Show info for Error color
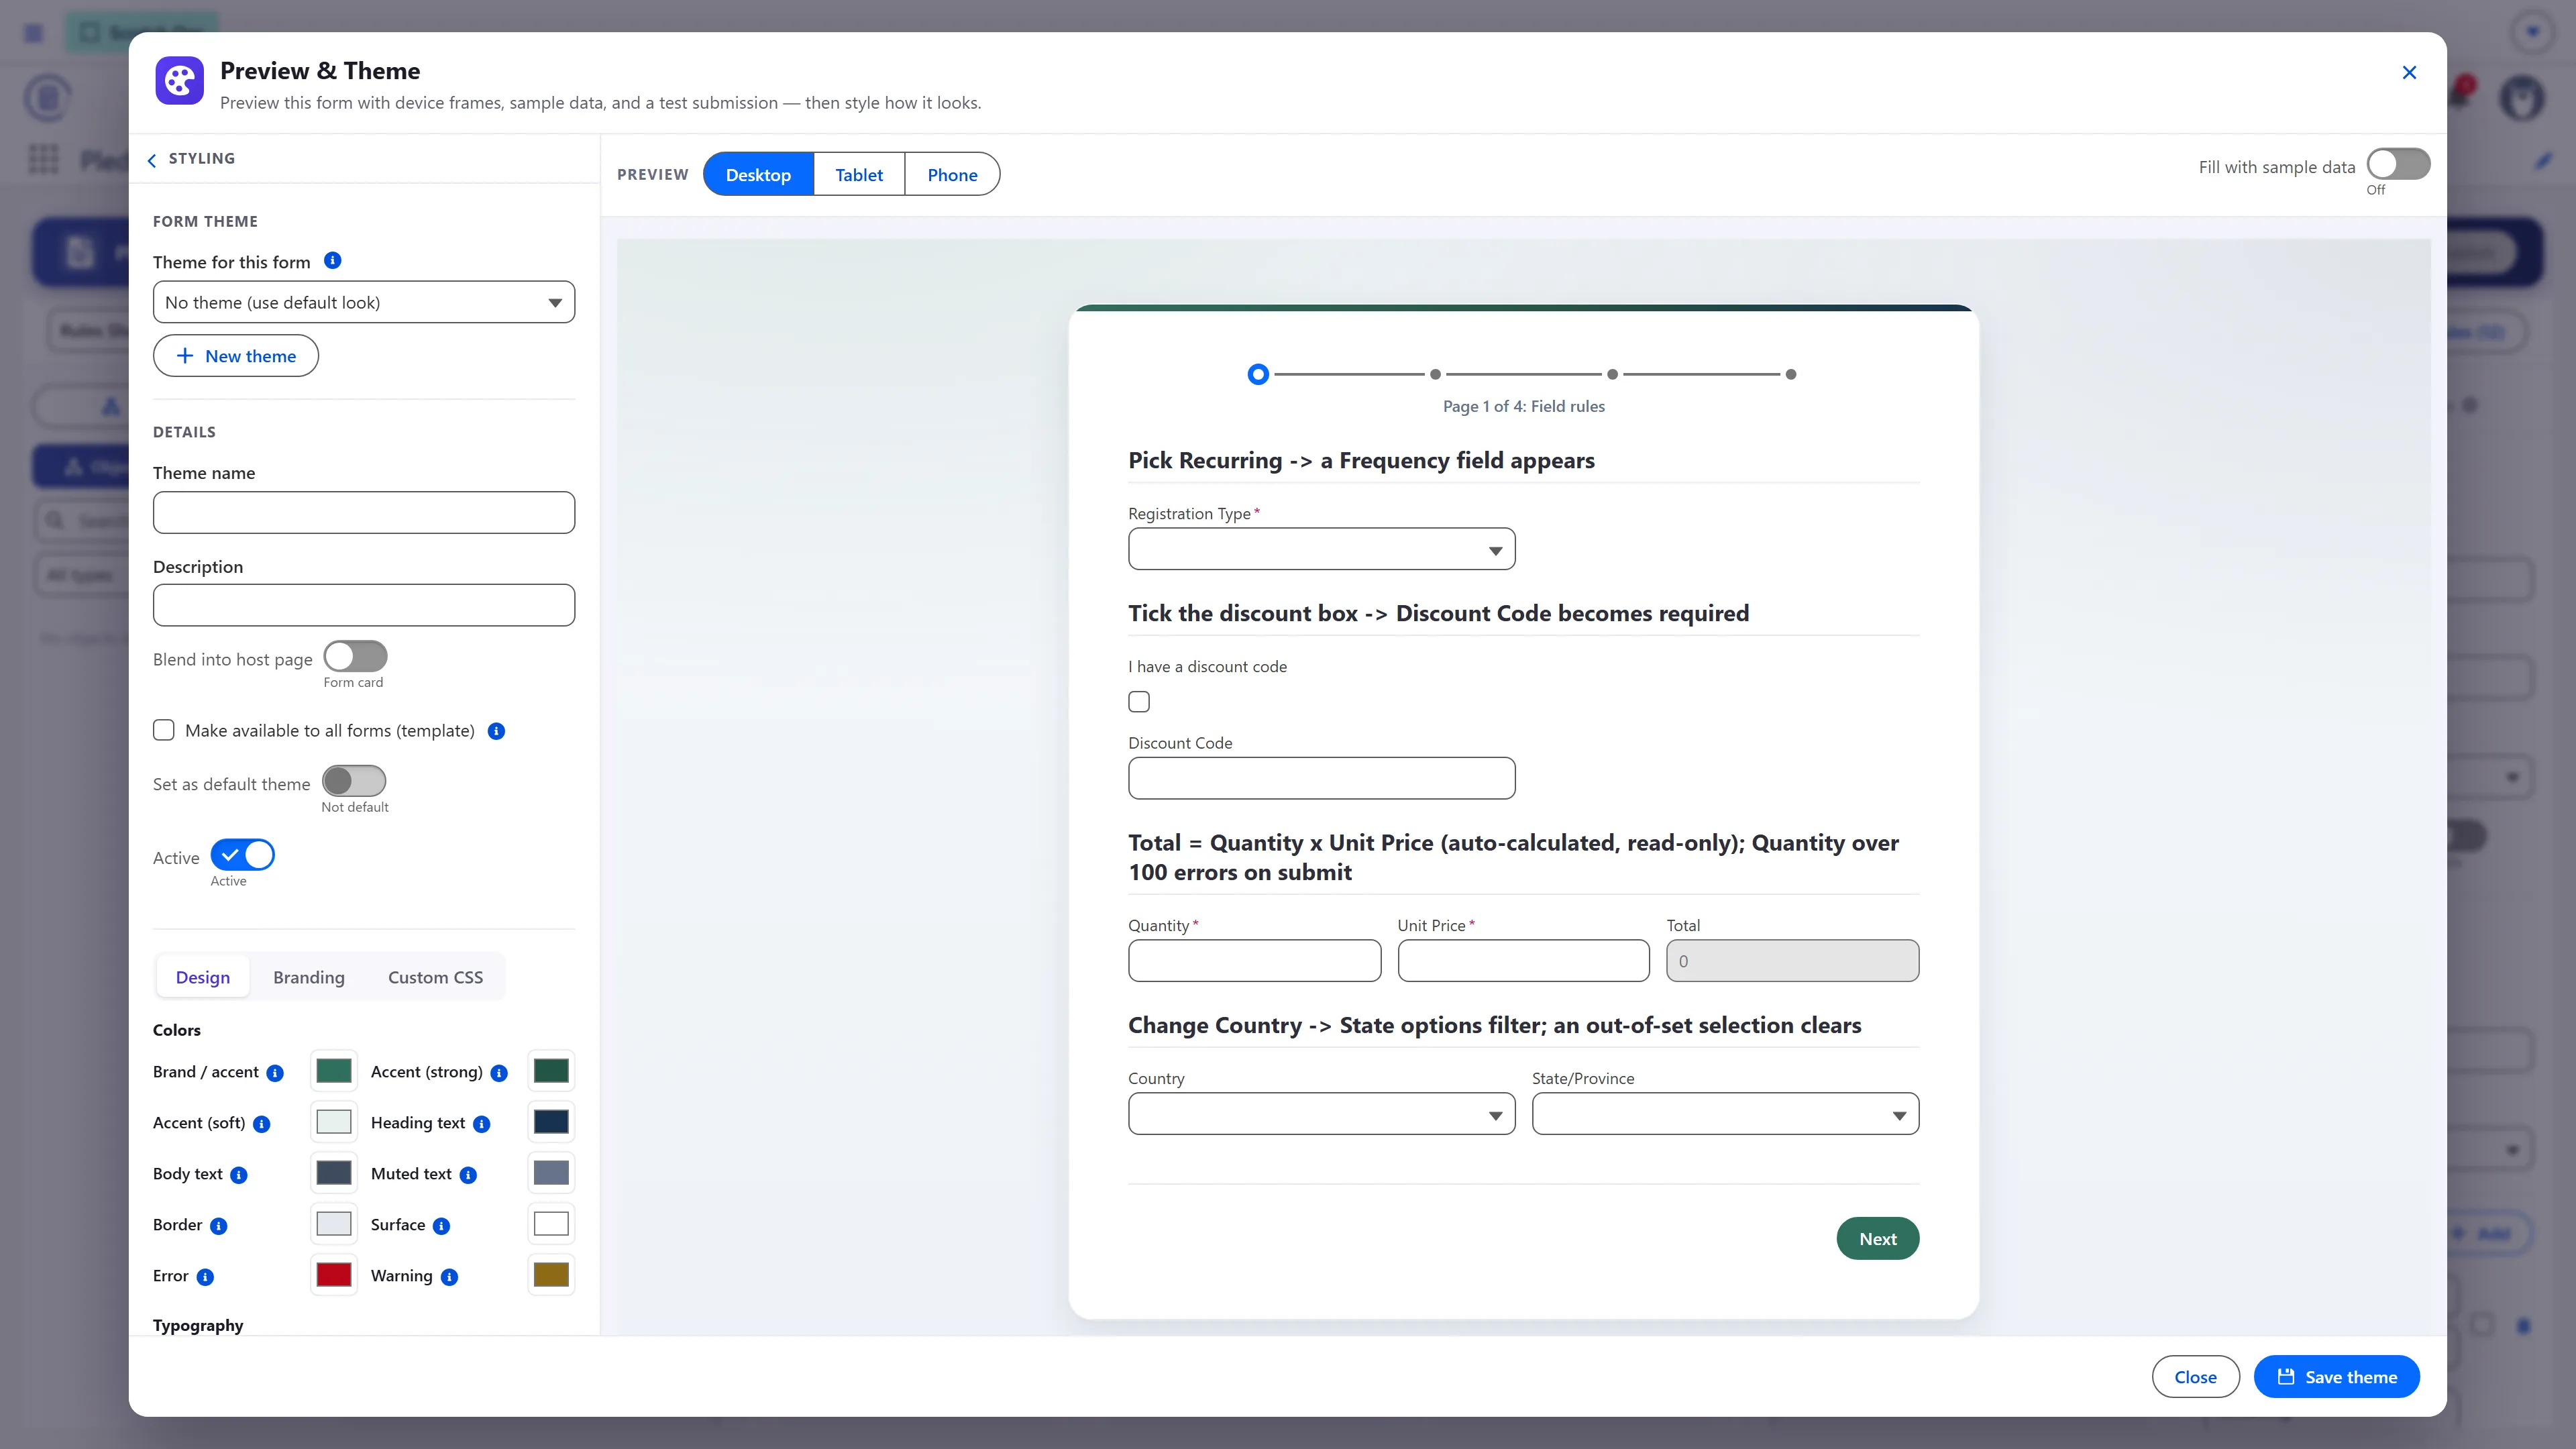Image resolution: width=2576 pixels, height=1449 pixels. pyautogui.click(x=205, y=1277)
